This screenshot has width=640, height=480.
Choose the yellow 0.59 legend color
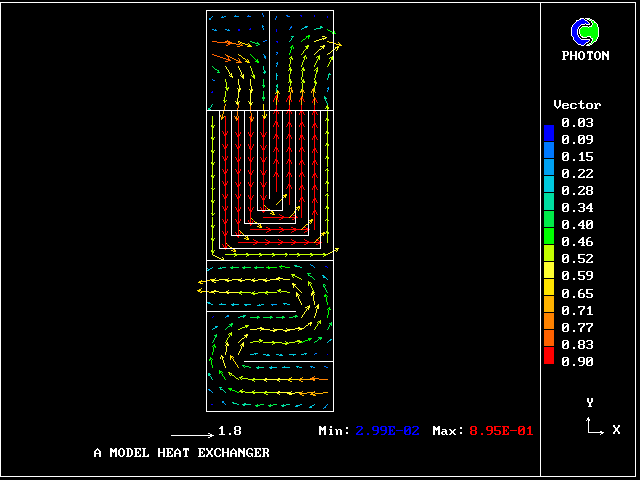[x=548, y=272]
